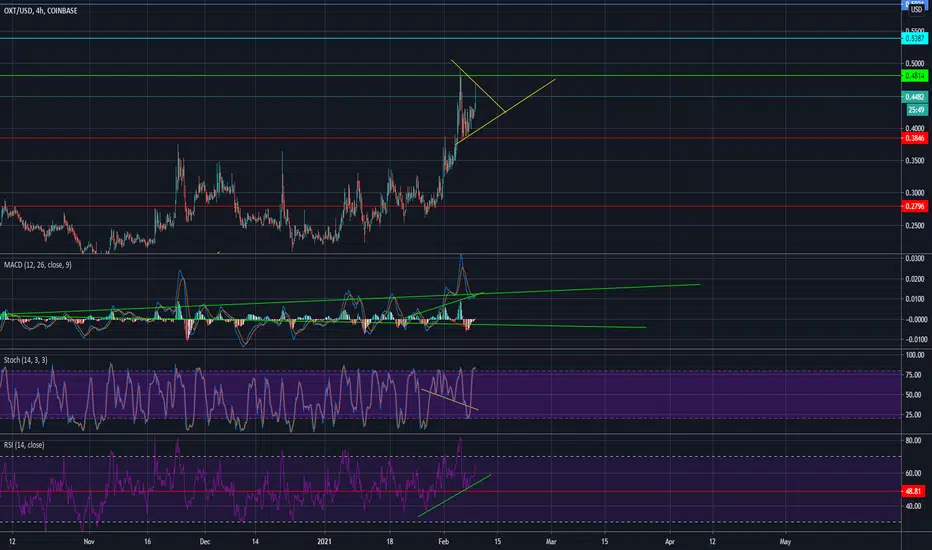Click the 25.00 Stoch scale value
Image resolution: width=932 pixels, height=550 pixels.
[914, 415]
